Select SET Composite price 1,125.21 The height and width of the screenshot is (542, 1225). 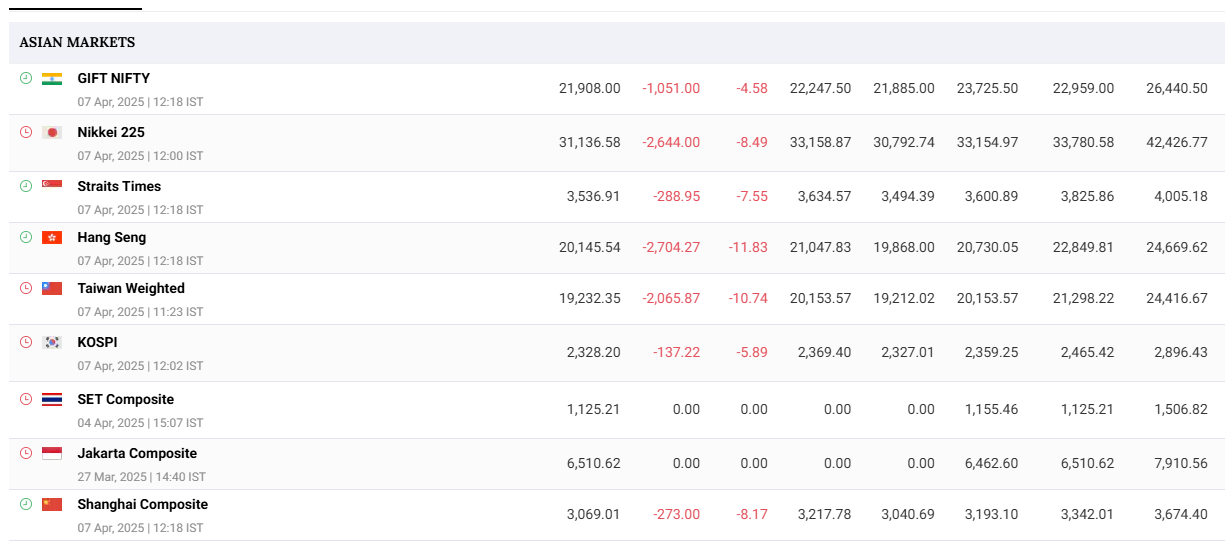(x=593, y=409)
